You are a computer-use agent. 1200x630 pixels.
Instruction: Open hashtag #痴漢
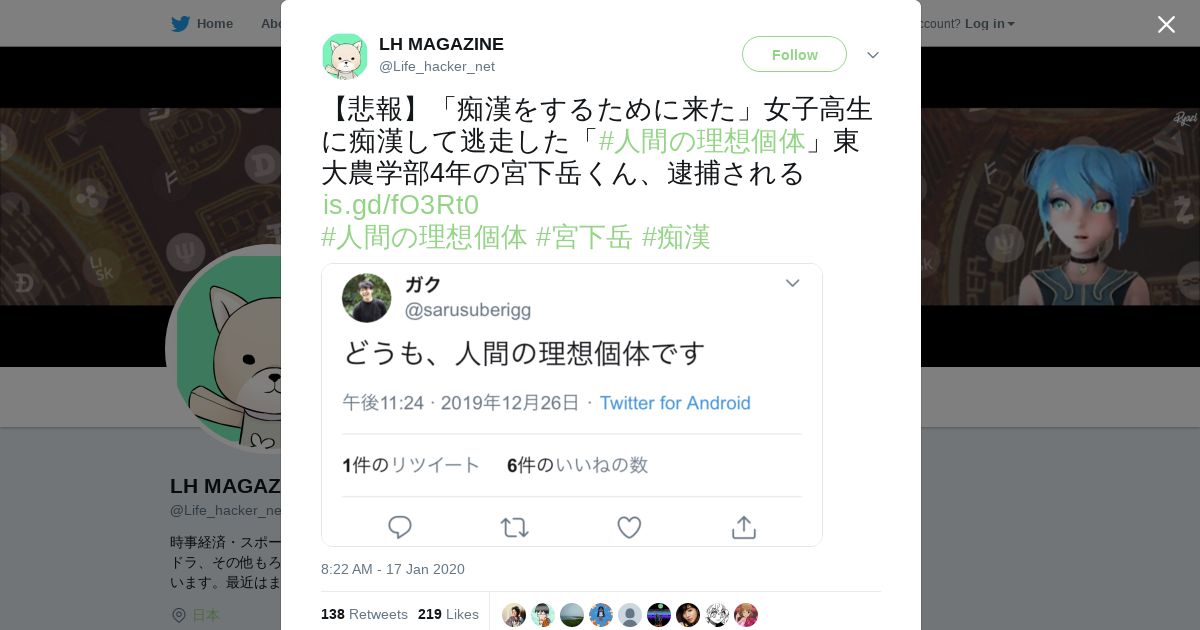676,237
